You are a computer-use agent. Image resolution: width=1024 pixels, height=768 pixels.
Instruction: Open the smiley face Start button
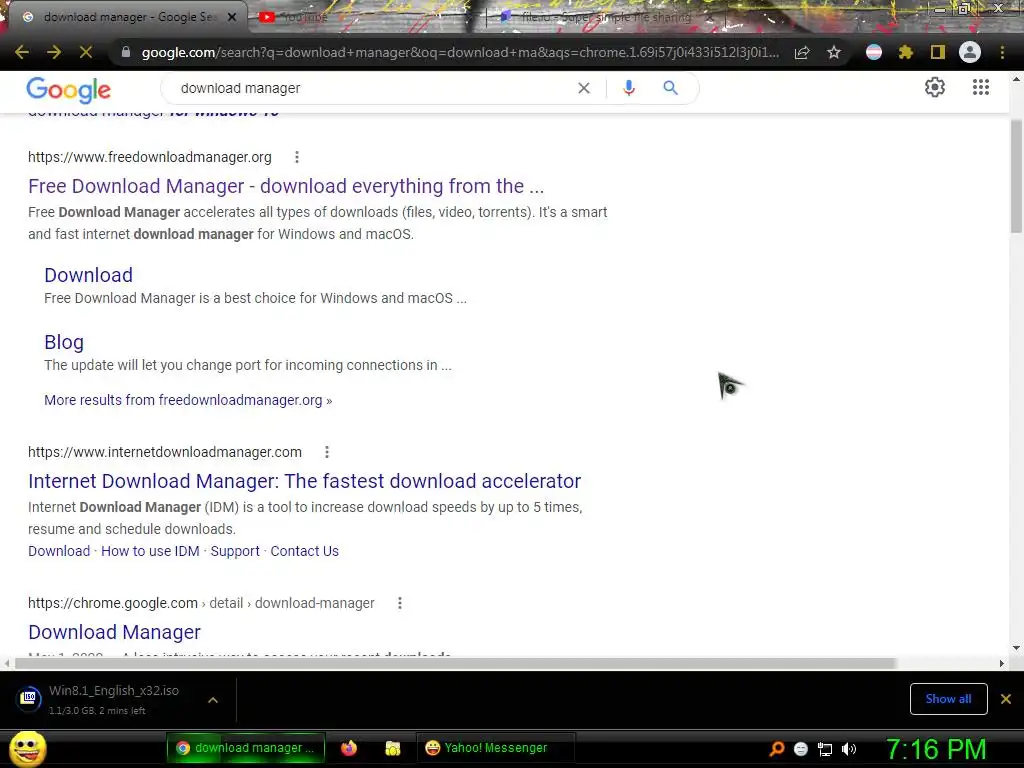[x=27, y=748]
